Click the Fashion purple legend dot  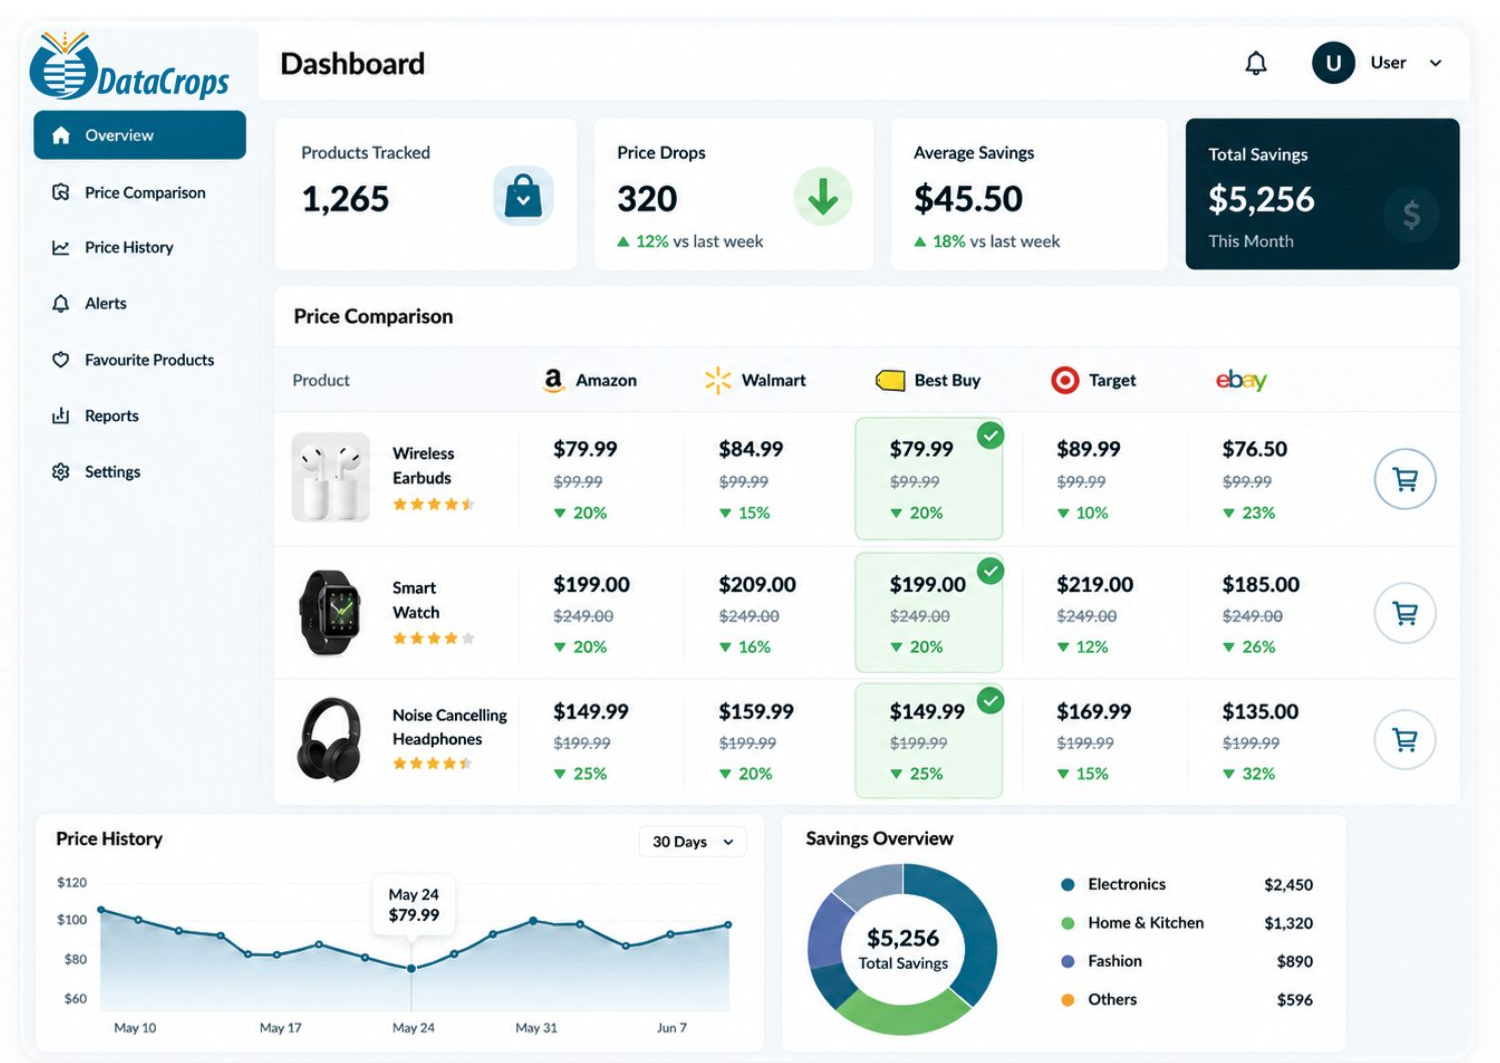1068,961
